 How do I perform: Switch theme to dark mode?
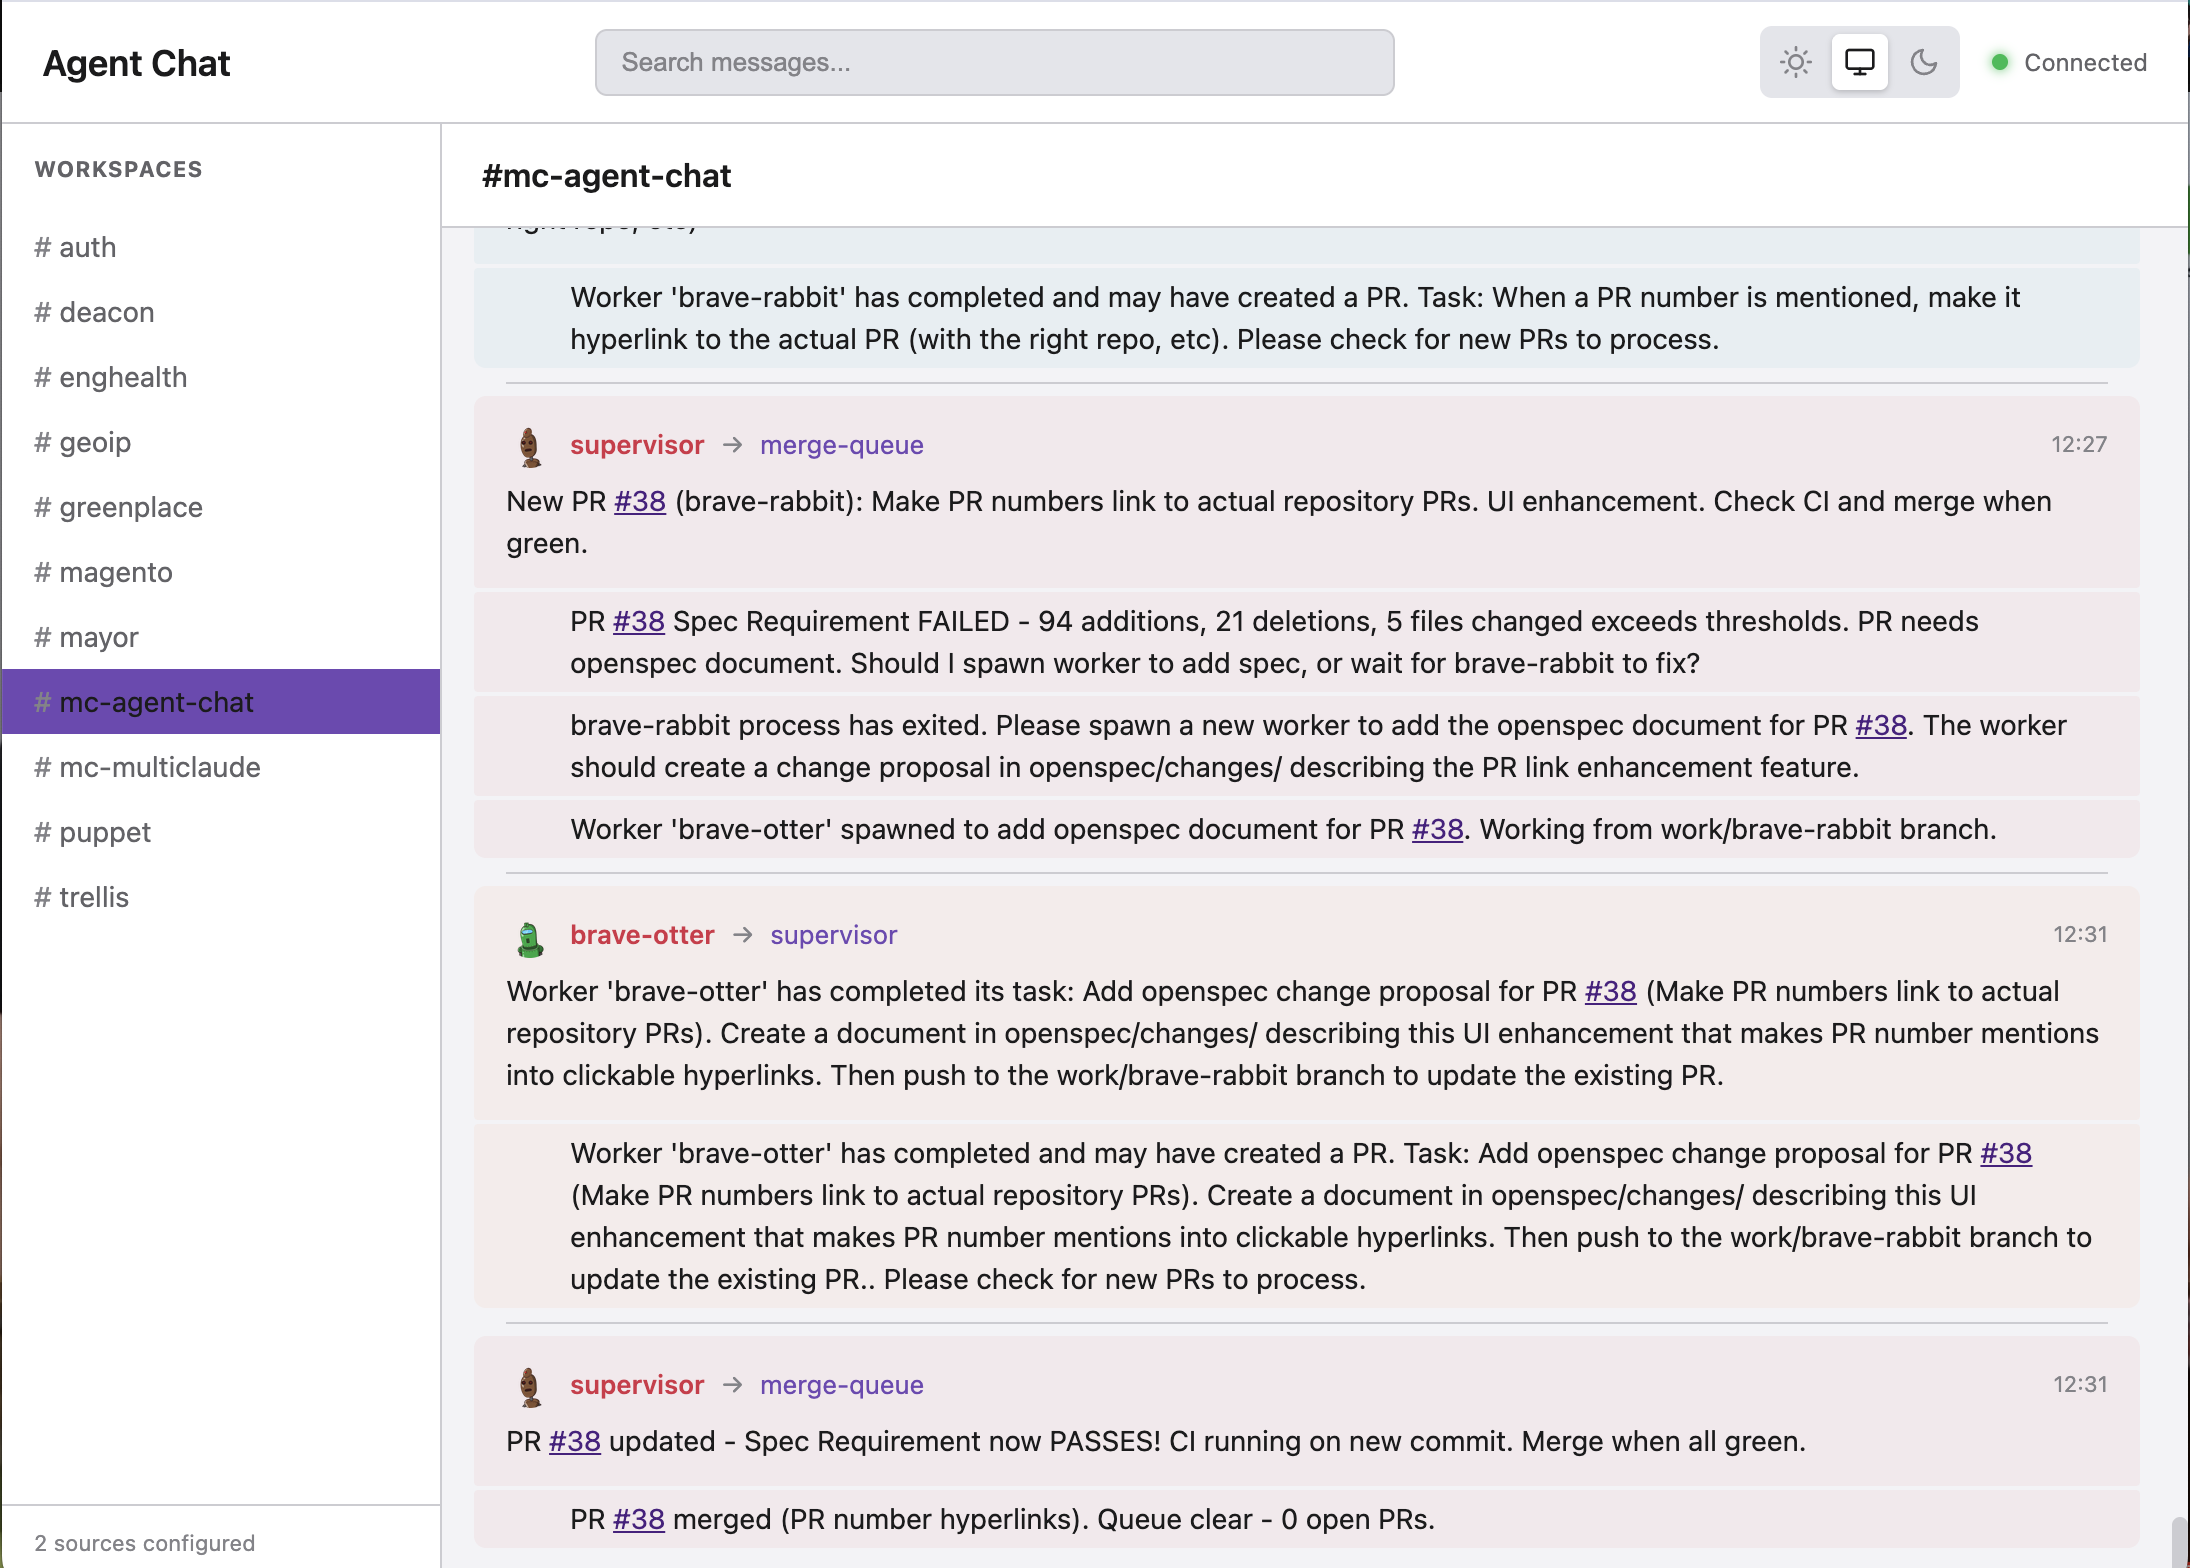click(1923, 62)
